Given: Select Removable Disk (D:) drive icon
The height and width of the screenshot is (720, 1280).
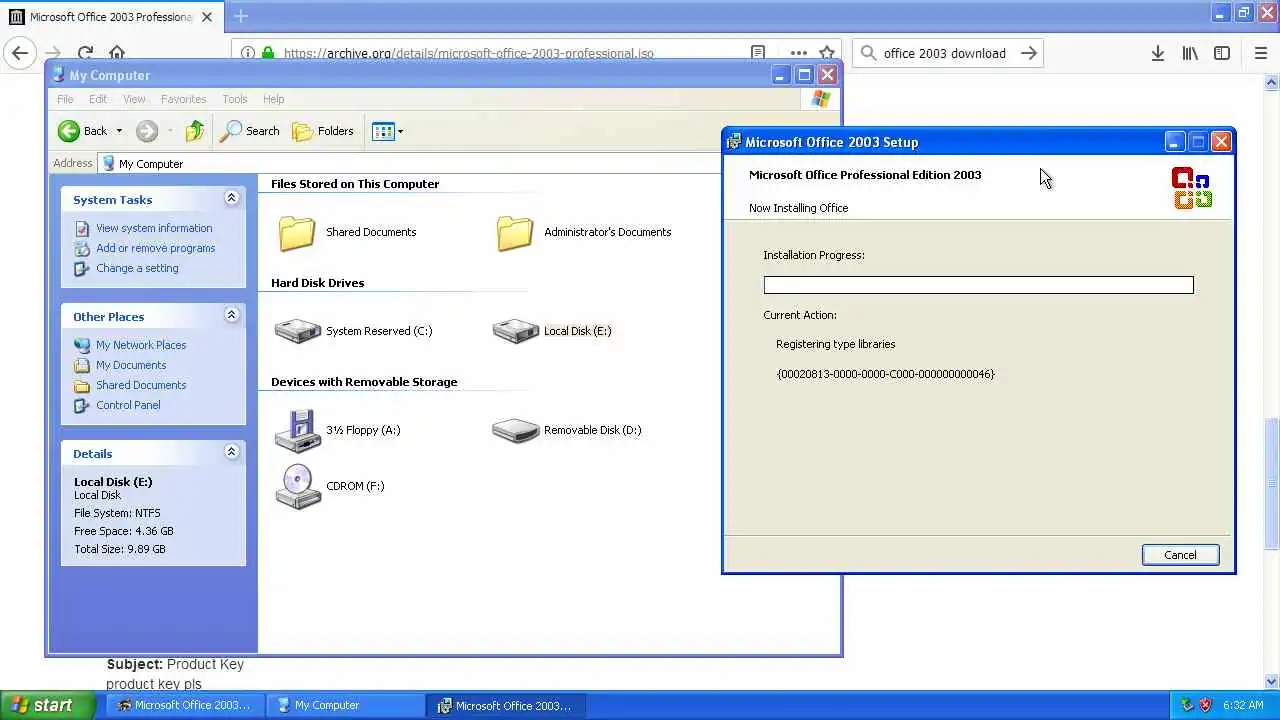Looking at the screenshot, I should [515, 430].
